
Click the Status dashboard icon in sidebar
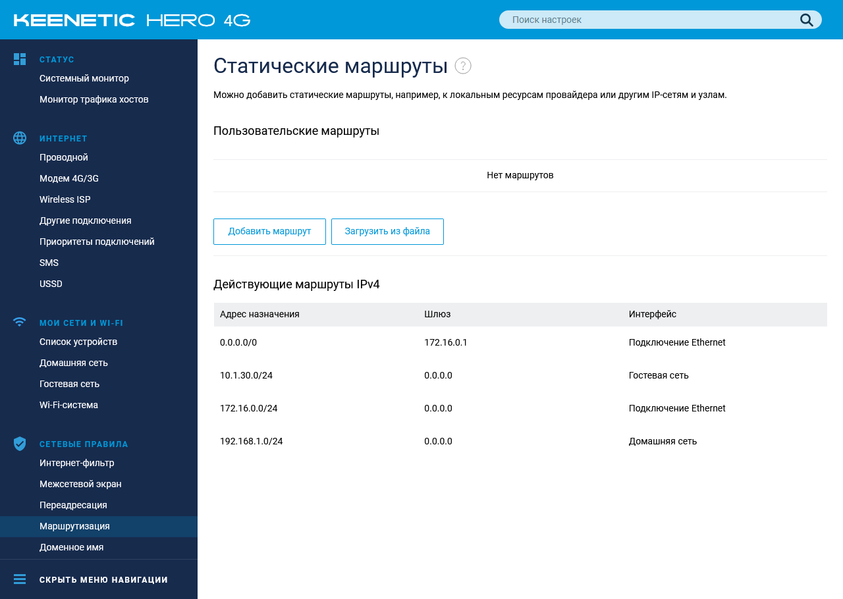pyautogui.click(x=20, y=59)
